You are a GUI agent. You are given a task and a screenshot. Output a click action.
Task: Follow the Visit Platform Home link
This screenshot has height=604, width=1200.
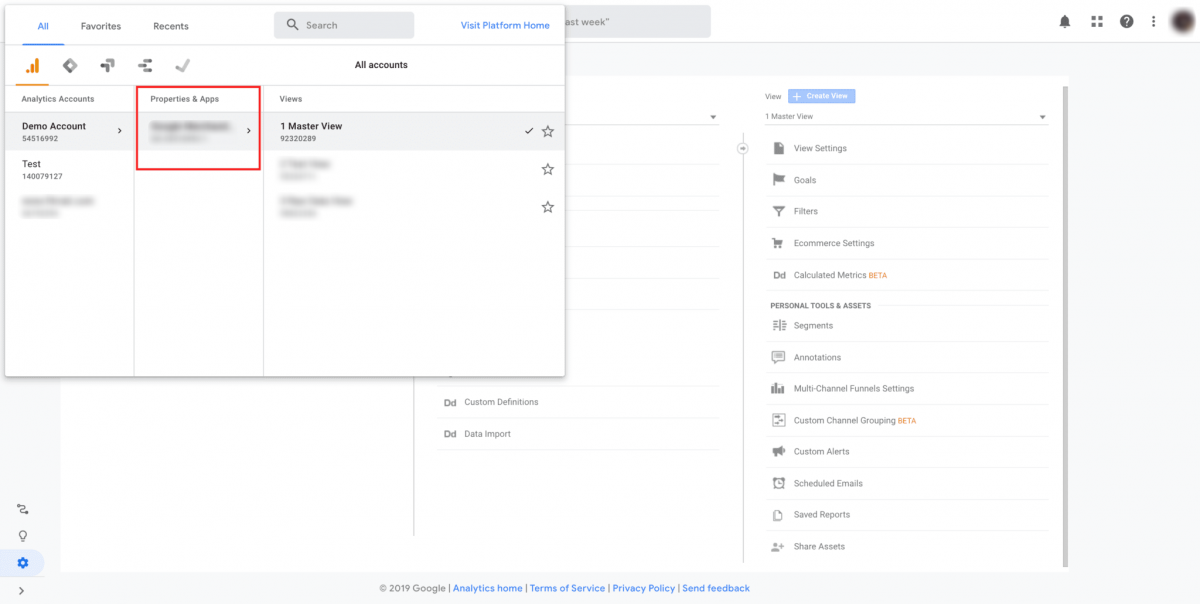(x=505, y=25)
